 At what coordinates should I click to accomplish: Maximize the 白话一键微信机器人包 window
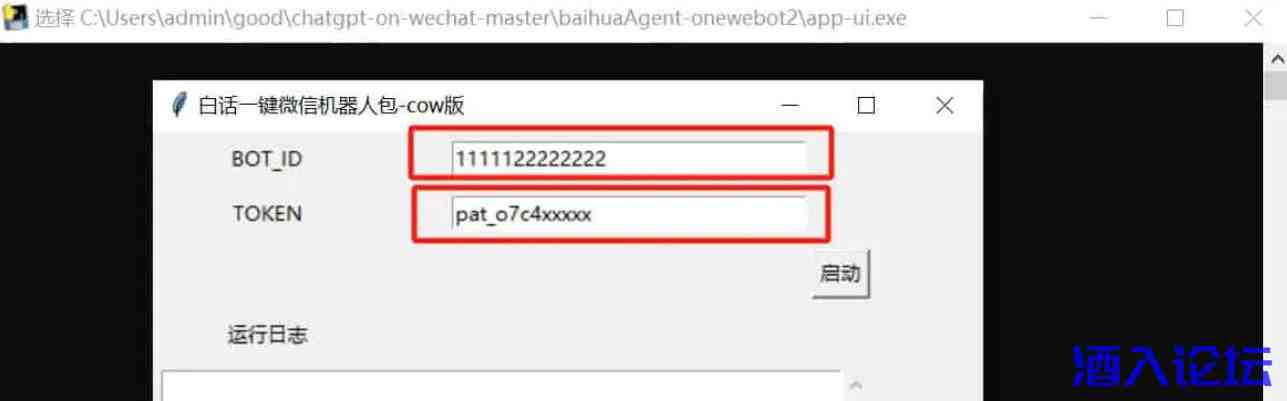point(867,105)
